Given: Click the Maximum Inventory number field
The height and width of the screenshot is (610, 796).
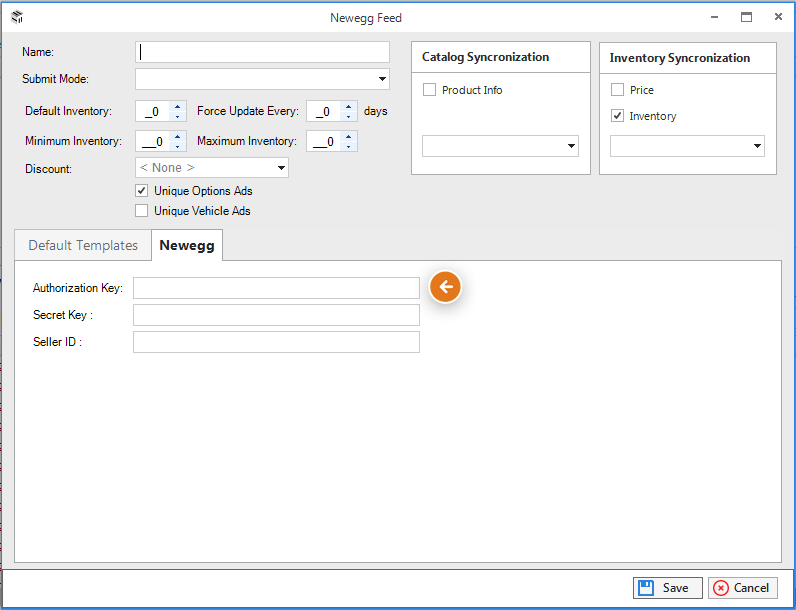Looking at the screenshot, I should coord(325,141).
